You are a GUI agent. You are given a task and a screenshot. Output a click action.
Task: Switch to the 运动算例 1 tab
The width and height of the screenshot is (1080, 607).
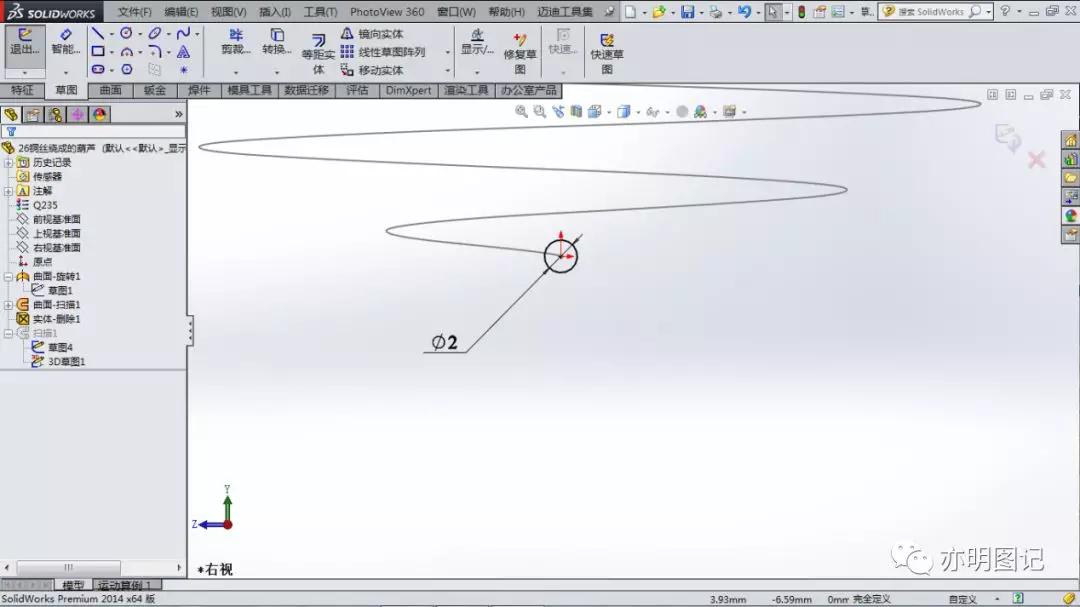point(125,585)
